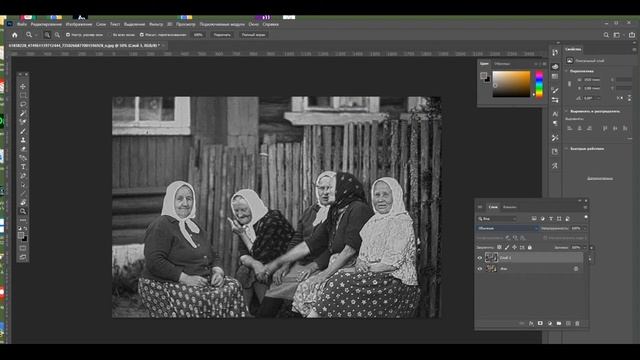Turn layer filtering on or off
640x360 pixels.
click(586, 217)
